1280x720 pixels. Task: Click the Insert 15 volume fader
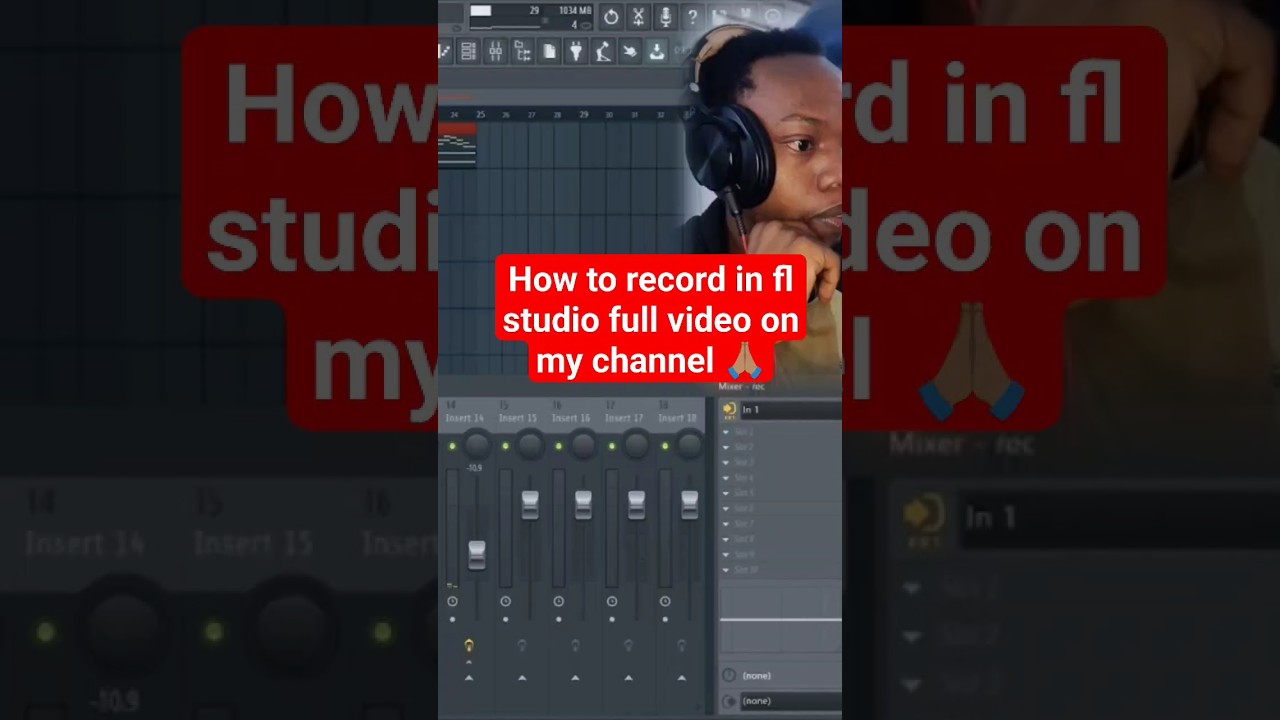530,505
